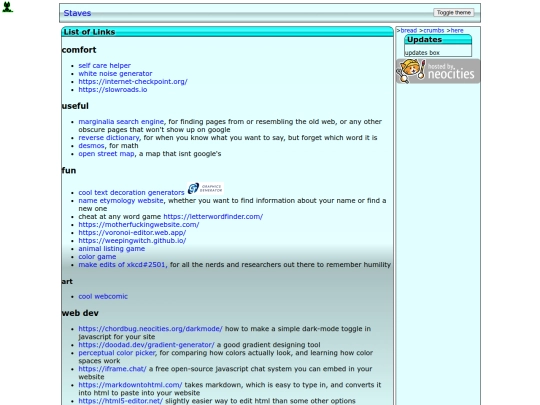Click the 'hosted by neocities' text
Image resolution: width=540 pixels, height=405 pixels.
[x=451, y=71]
